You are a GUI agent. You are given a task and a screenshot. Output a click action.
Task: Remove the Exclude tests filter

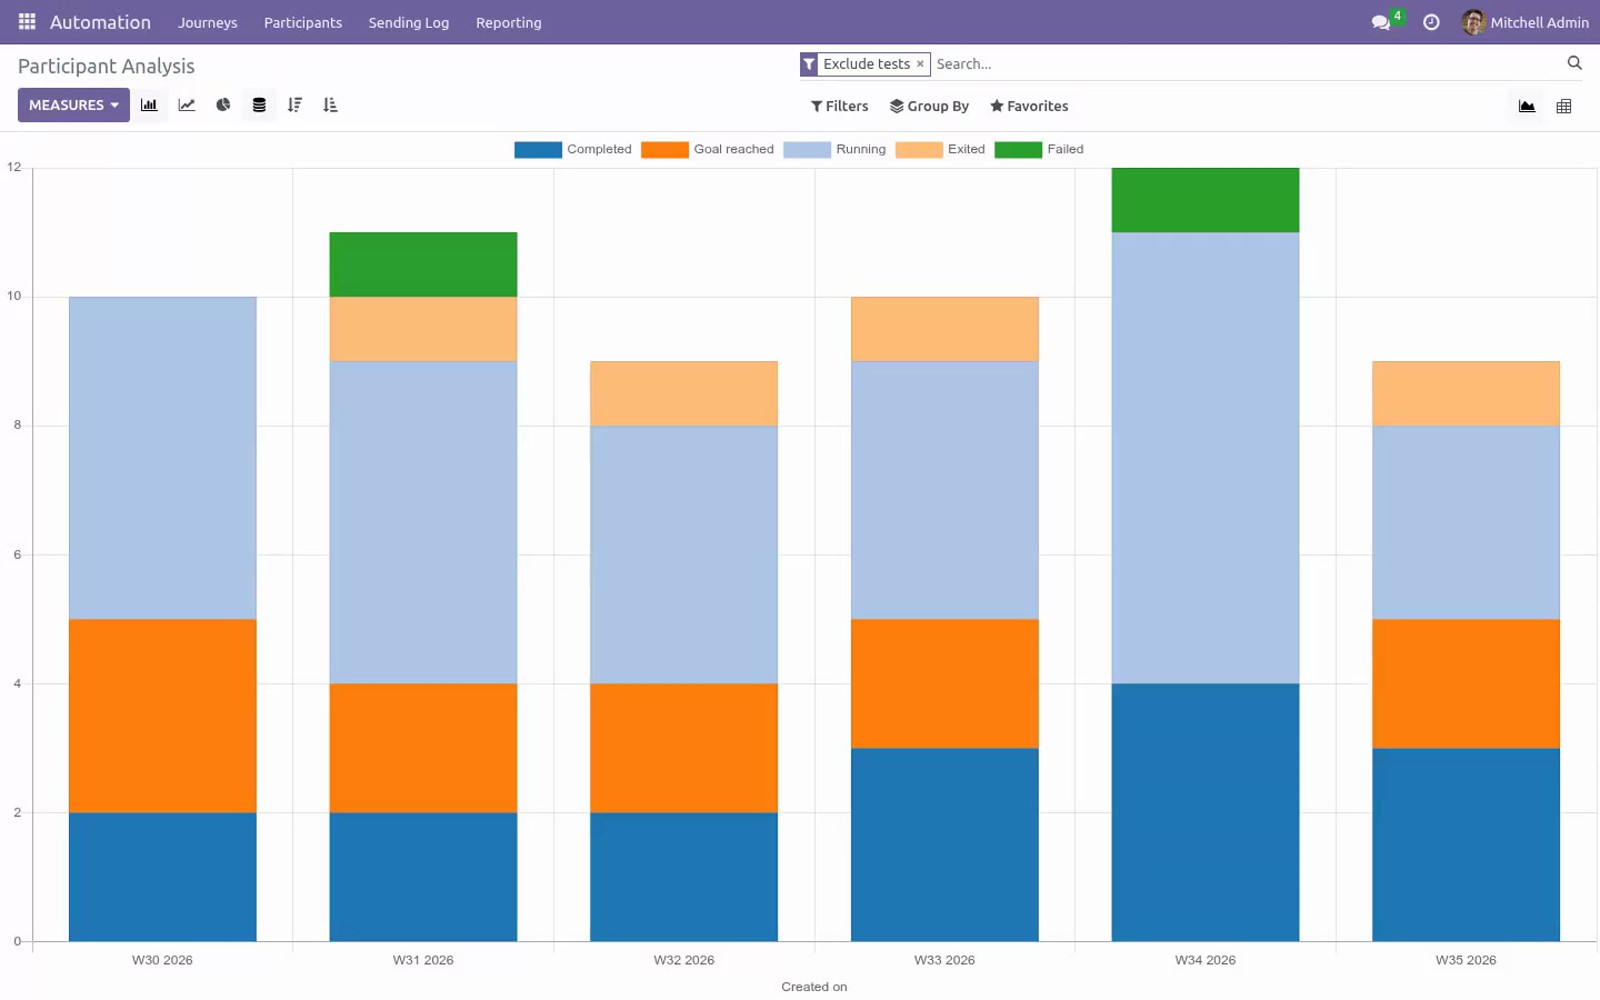(x=920, y=64)
